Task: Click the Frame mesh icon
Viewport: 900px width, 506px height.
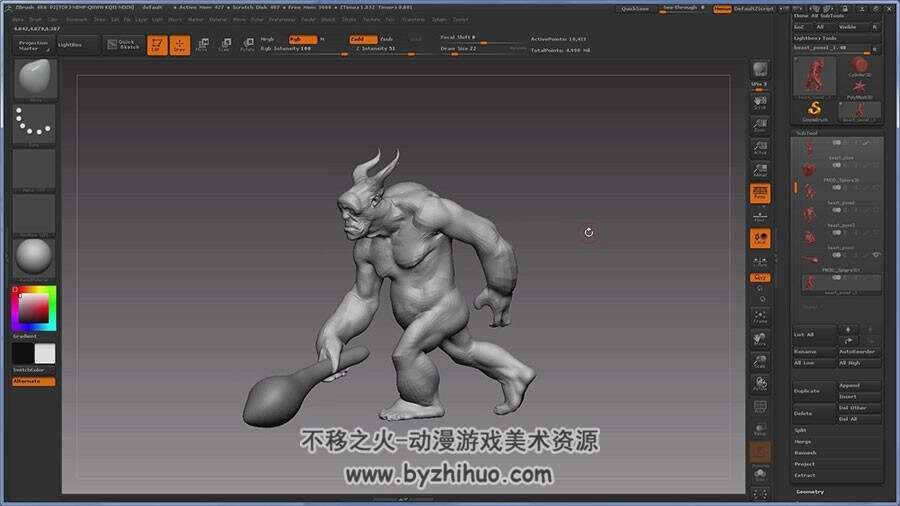Action: [x=760, y=317]
